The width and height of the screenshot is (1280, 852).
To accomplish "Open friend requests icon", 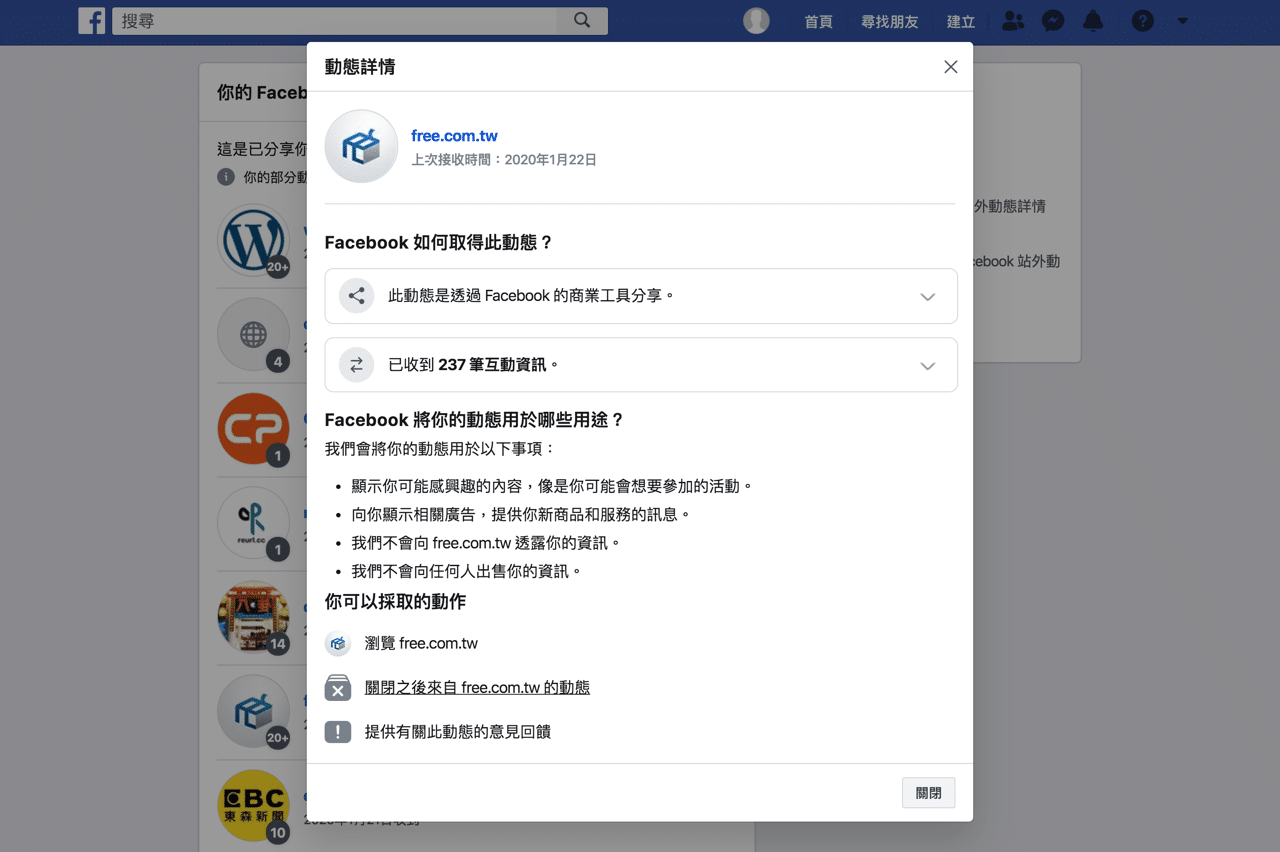I will point(1013,21).
